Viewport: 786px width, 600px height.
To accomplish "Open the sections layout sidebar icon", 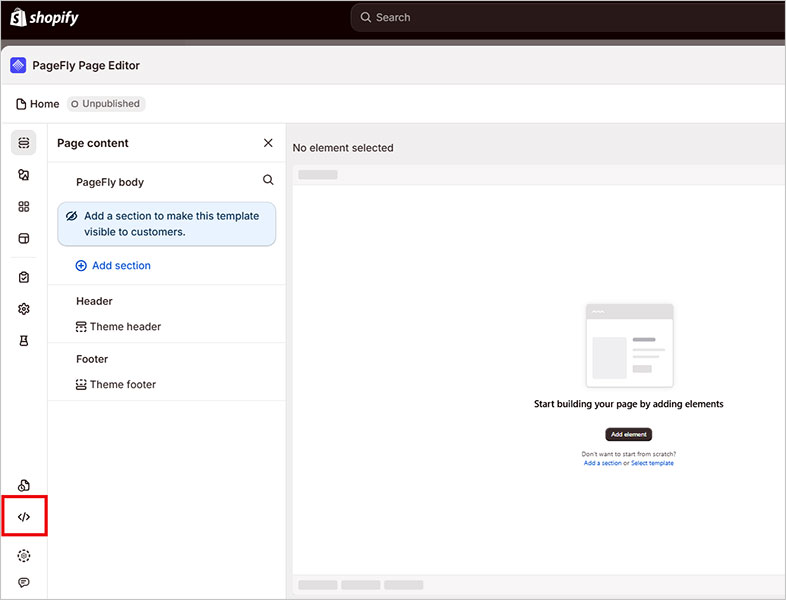I will tap(24, 238).
